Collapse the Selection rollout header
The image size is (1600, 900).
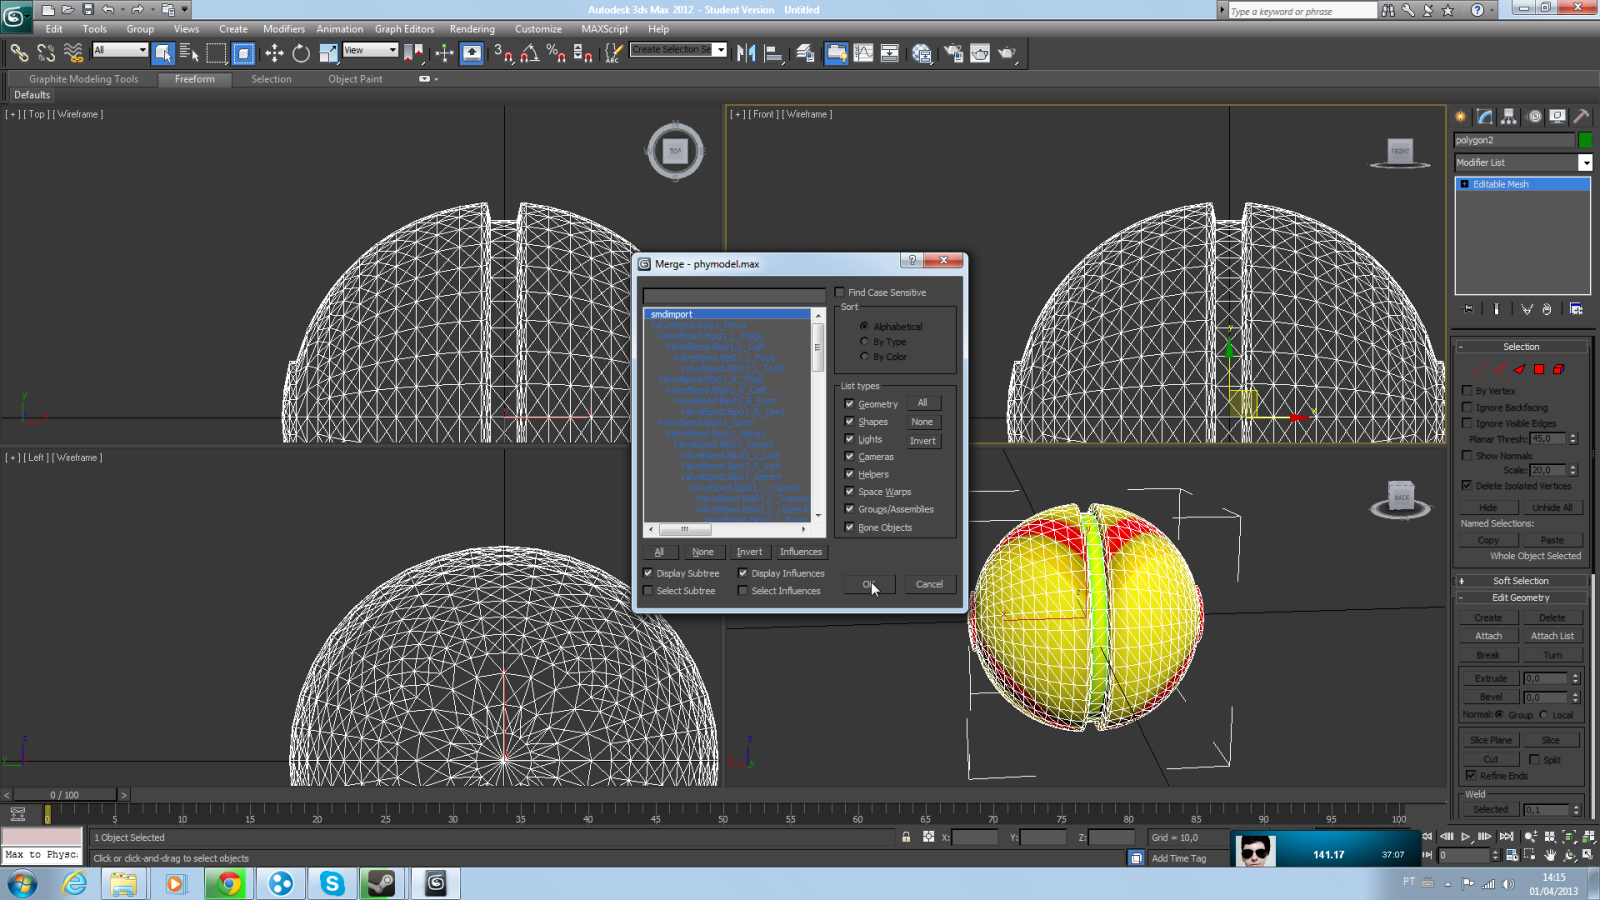pos(1520,347)
